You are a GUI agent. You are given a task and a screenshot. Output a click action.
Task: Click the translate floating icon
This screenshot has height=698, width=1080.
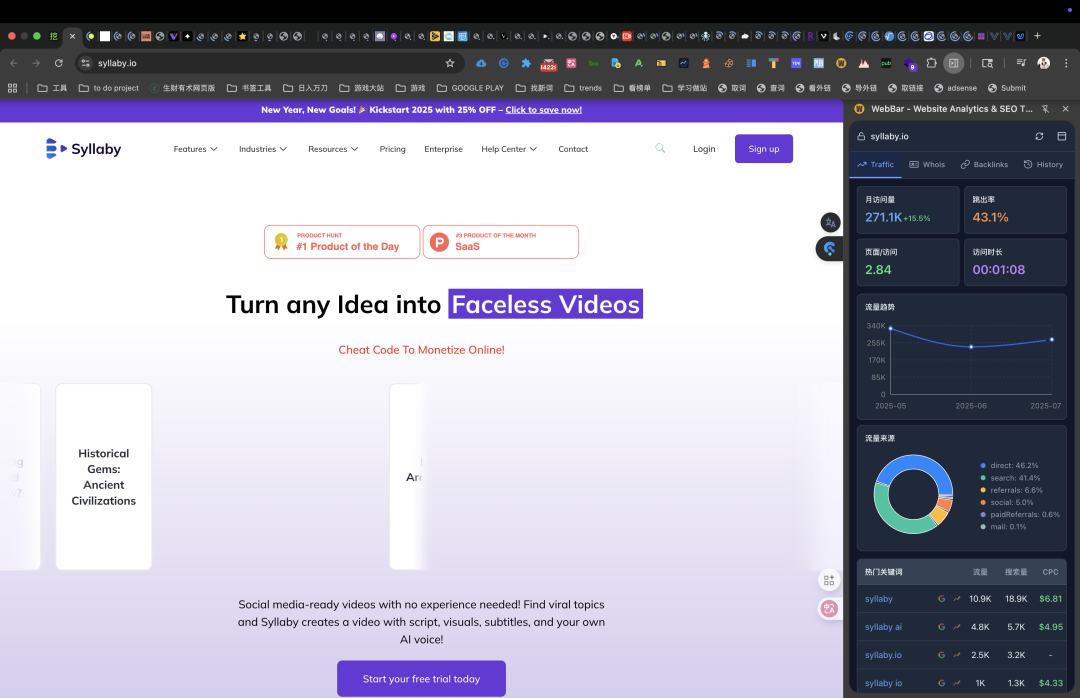(830, 223)
